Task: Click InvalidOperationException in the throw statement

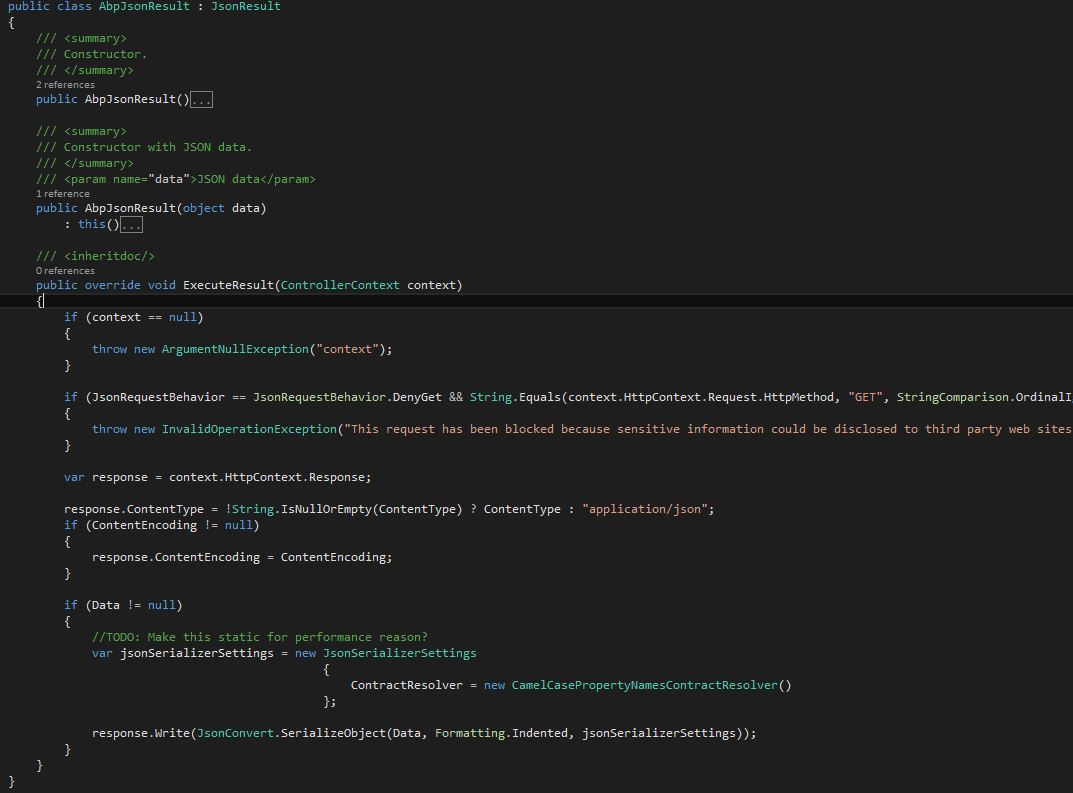Action: pyautogui.click(x=250, y=429)
